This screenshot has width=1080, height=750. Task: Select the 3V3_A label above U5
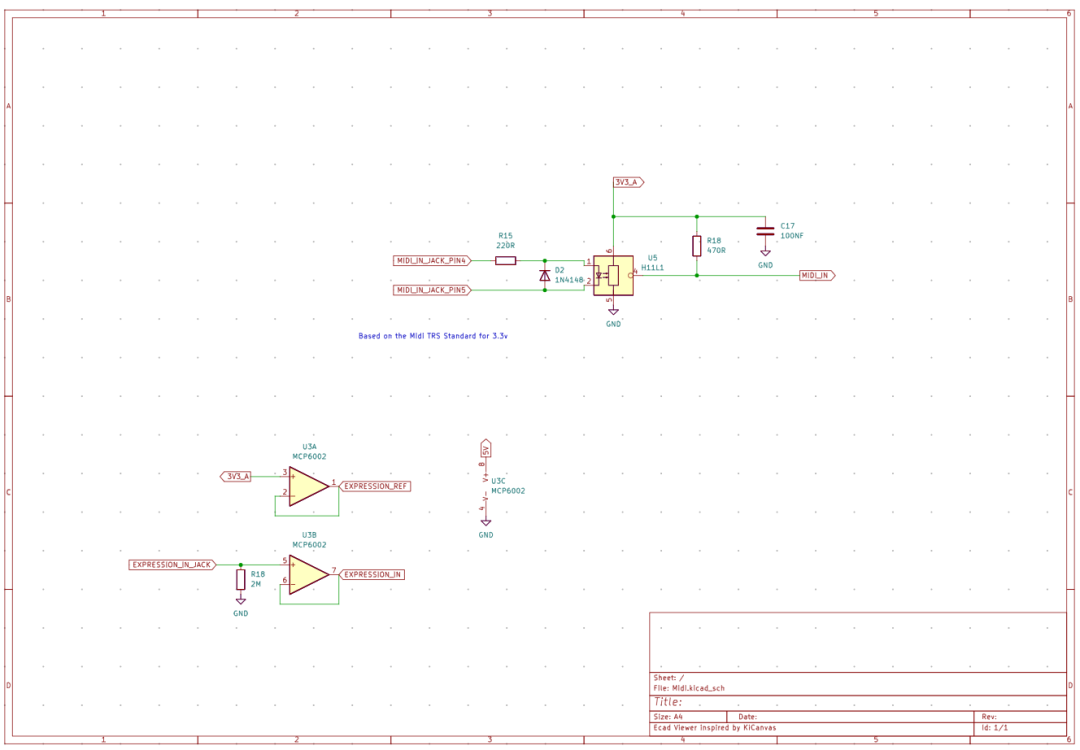(x=629, y=183)
